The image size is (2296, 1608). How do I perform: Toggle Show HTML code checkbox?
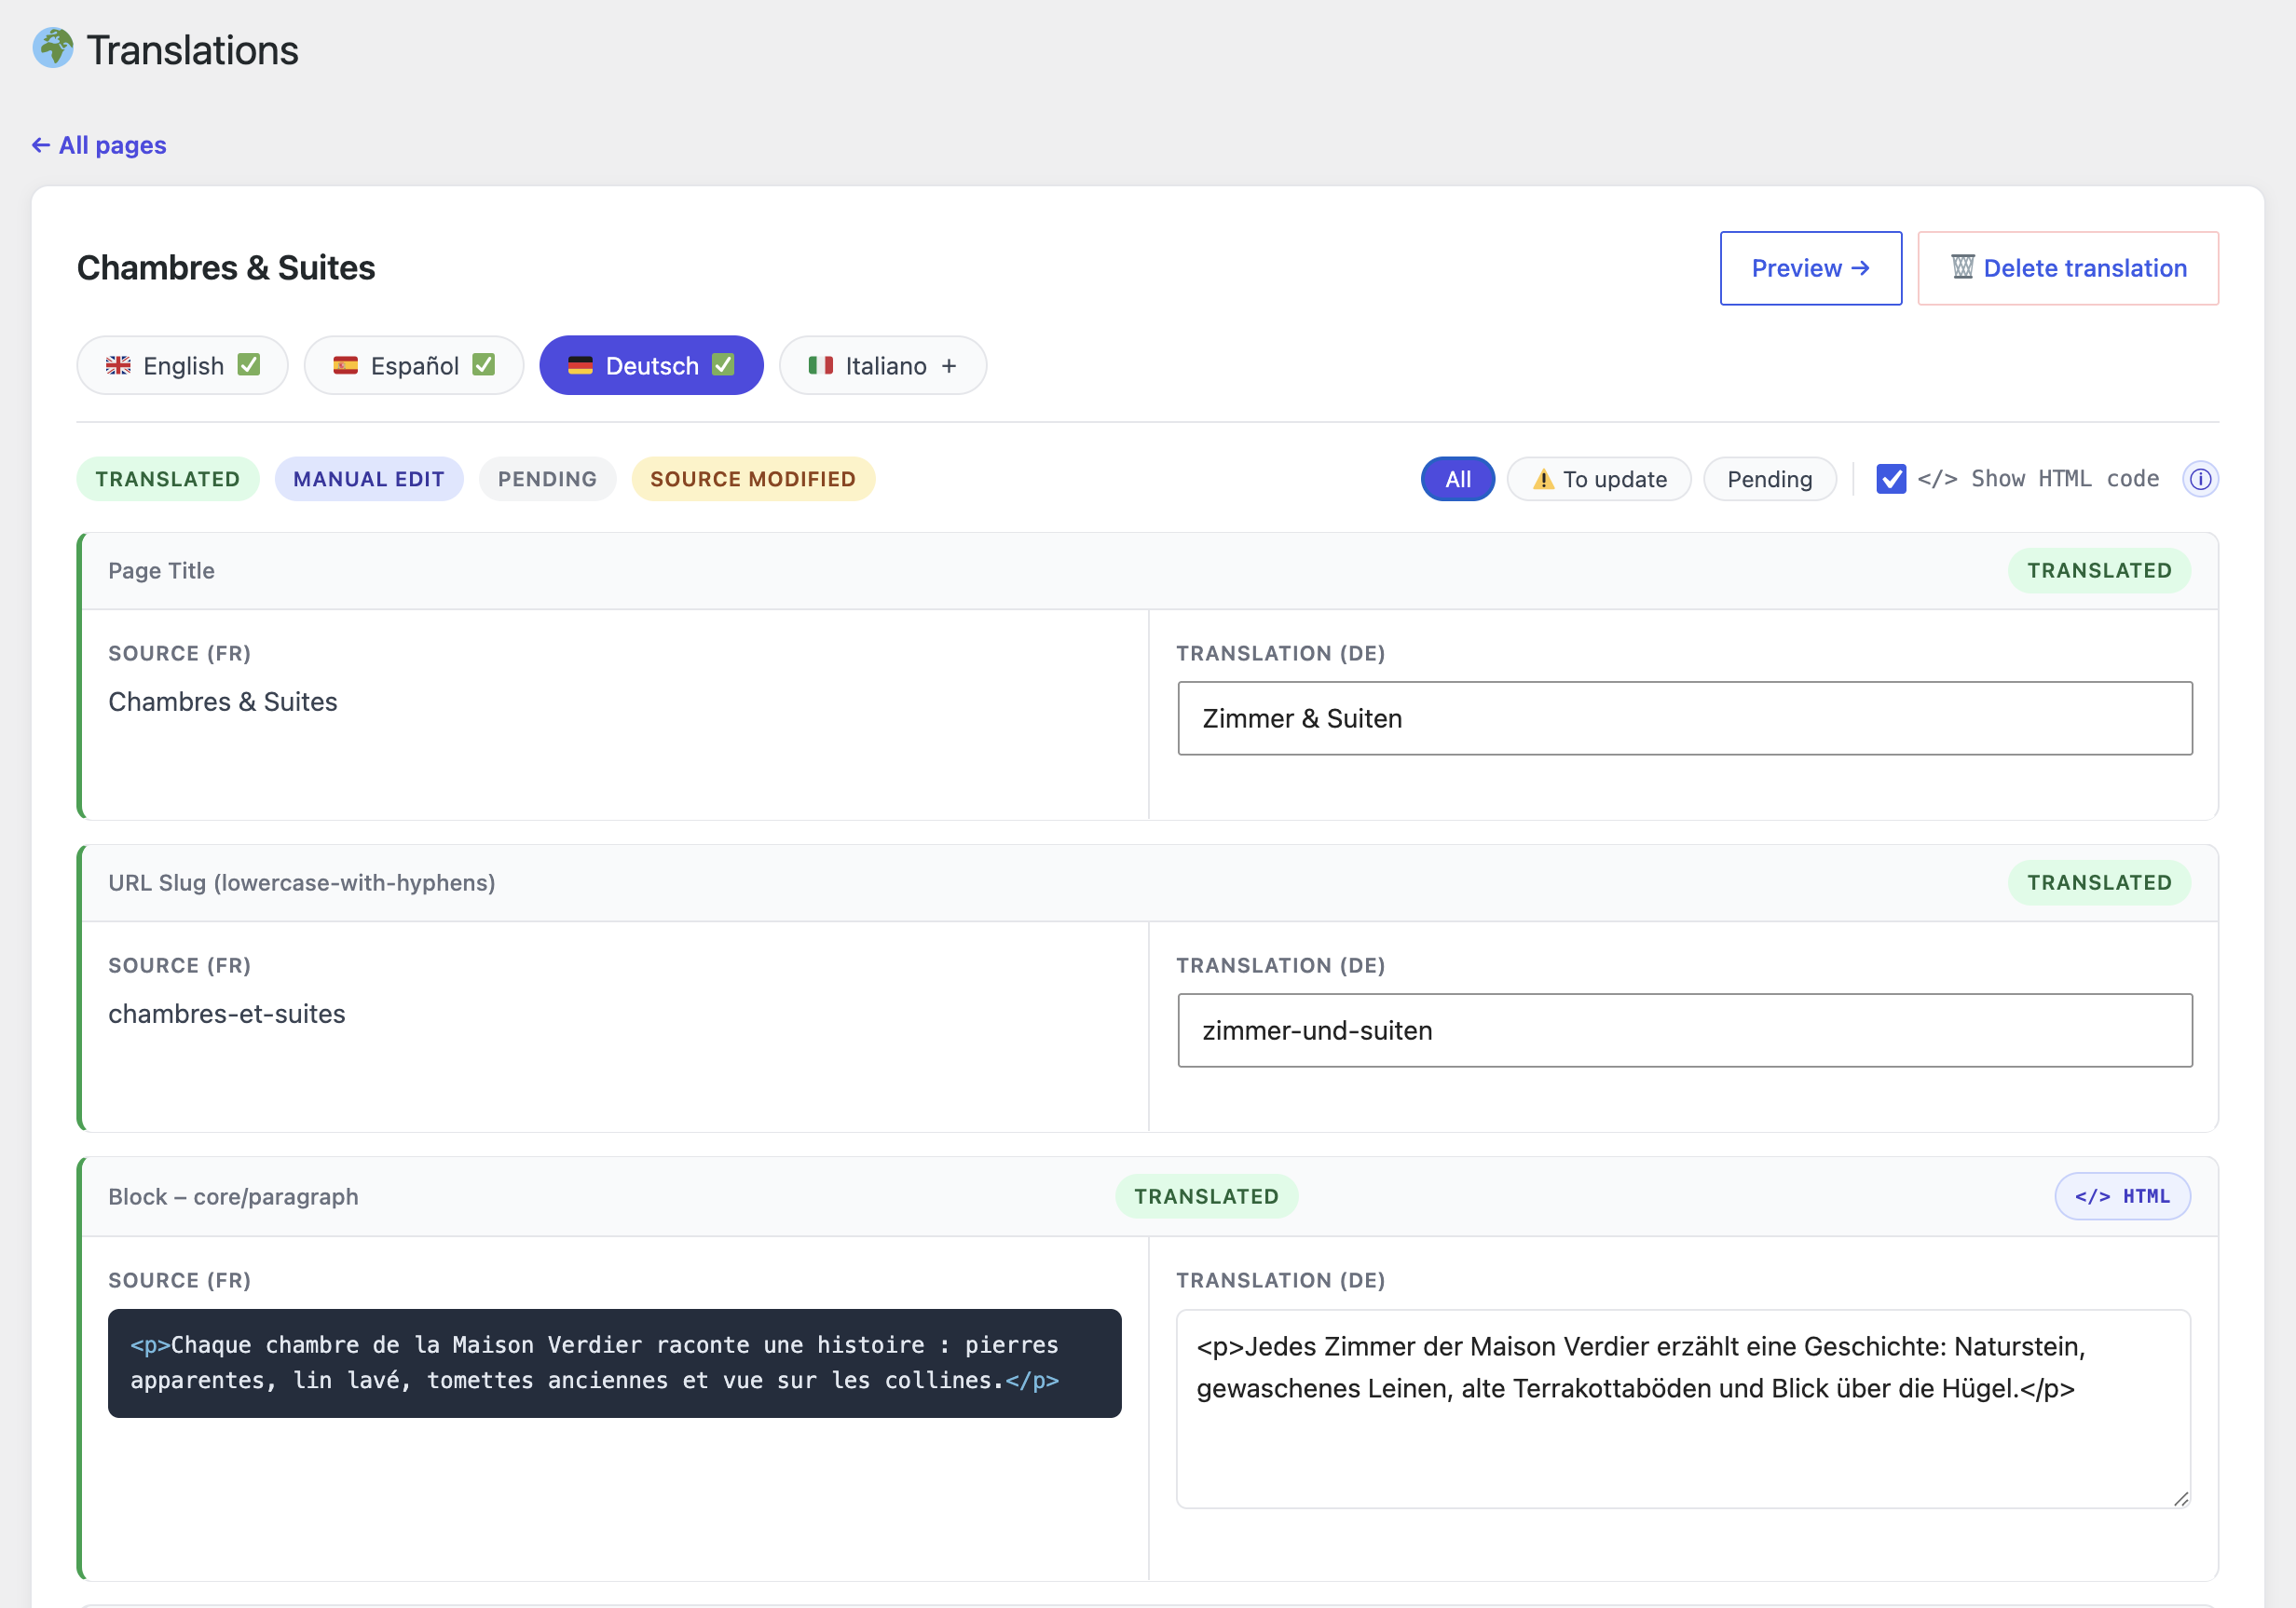pos(1891,479)
